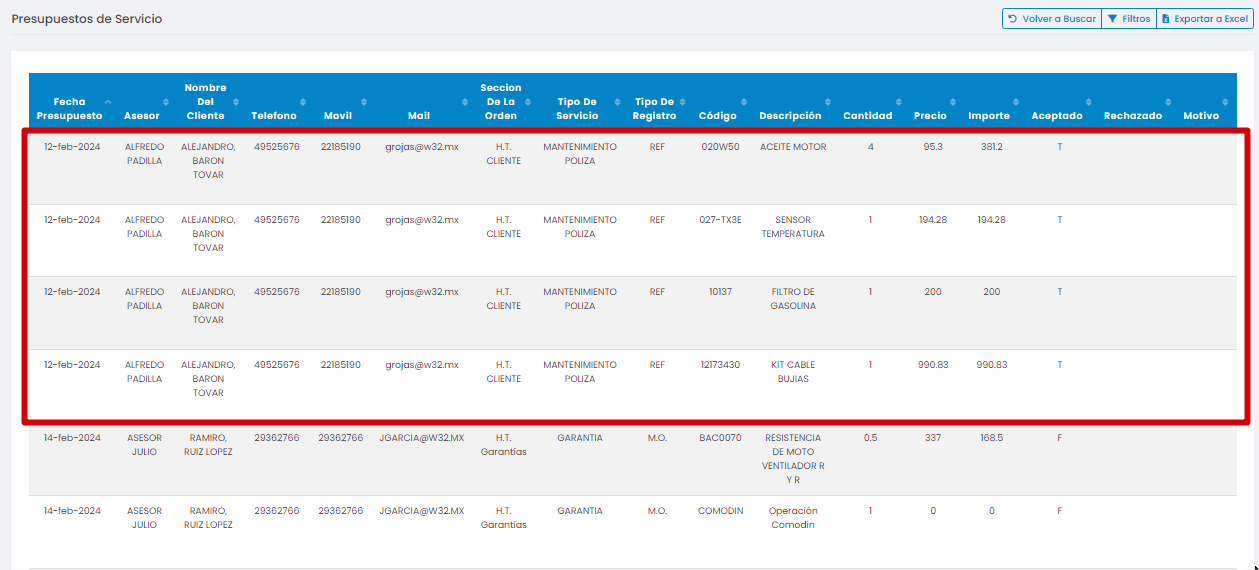Screen dimensions: 1259x570
Task: Sort by Fecha Presupuesto column header
Action: pos(70,102)
